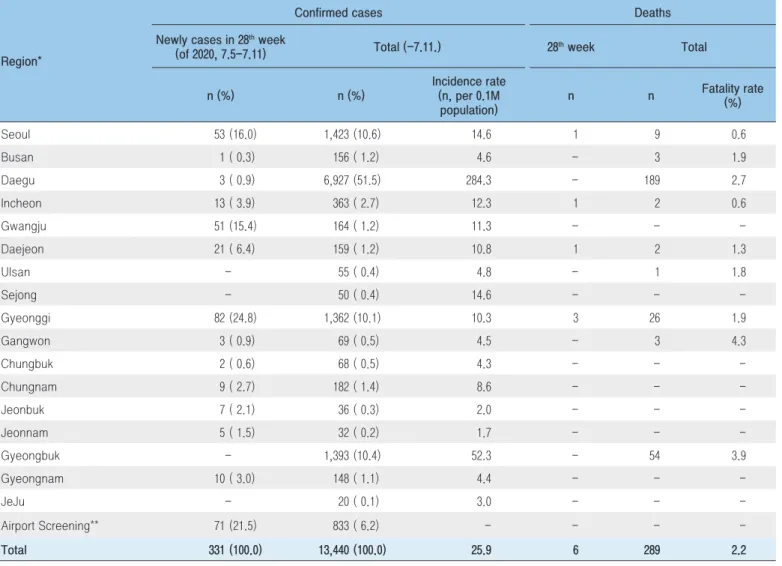This screenshot has height=566, width=782.
Task: Click Daegu's total '6,927 (51.5)'
Action: [x=352, y=180]
